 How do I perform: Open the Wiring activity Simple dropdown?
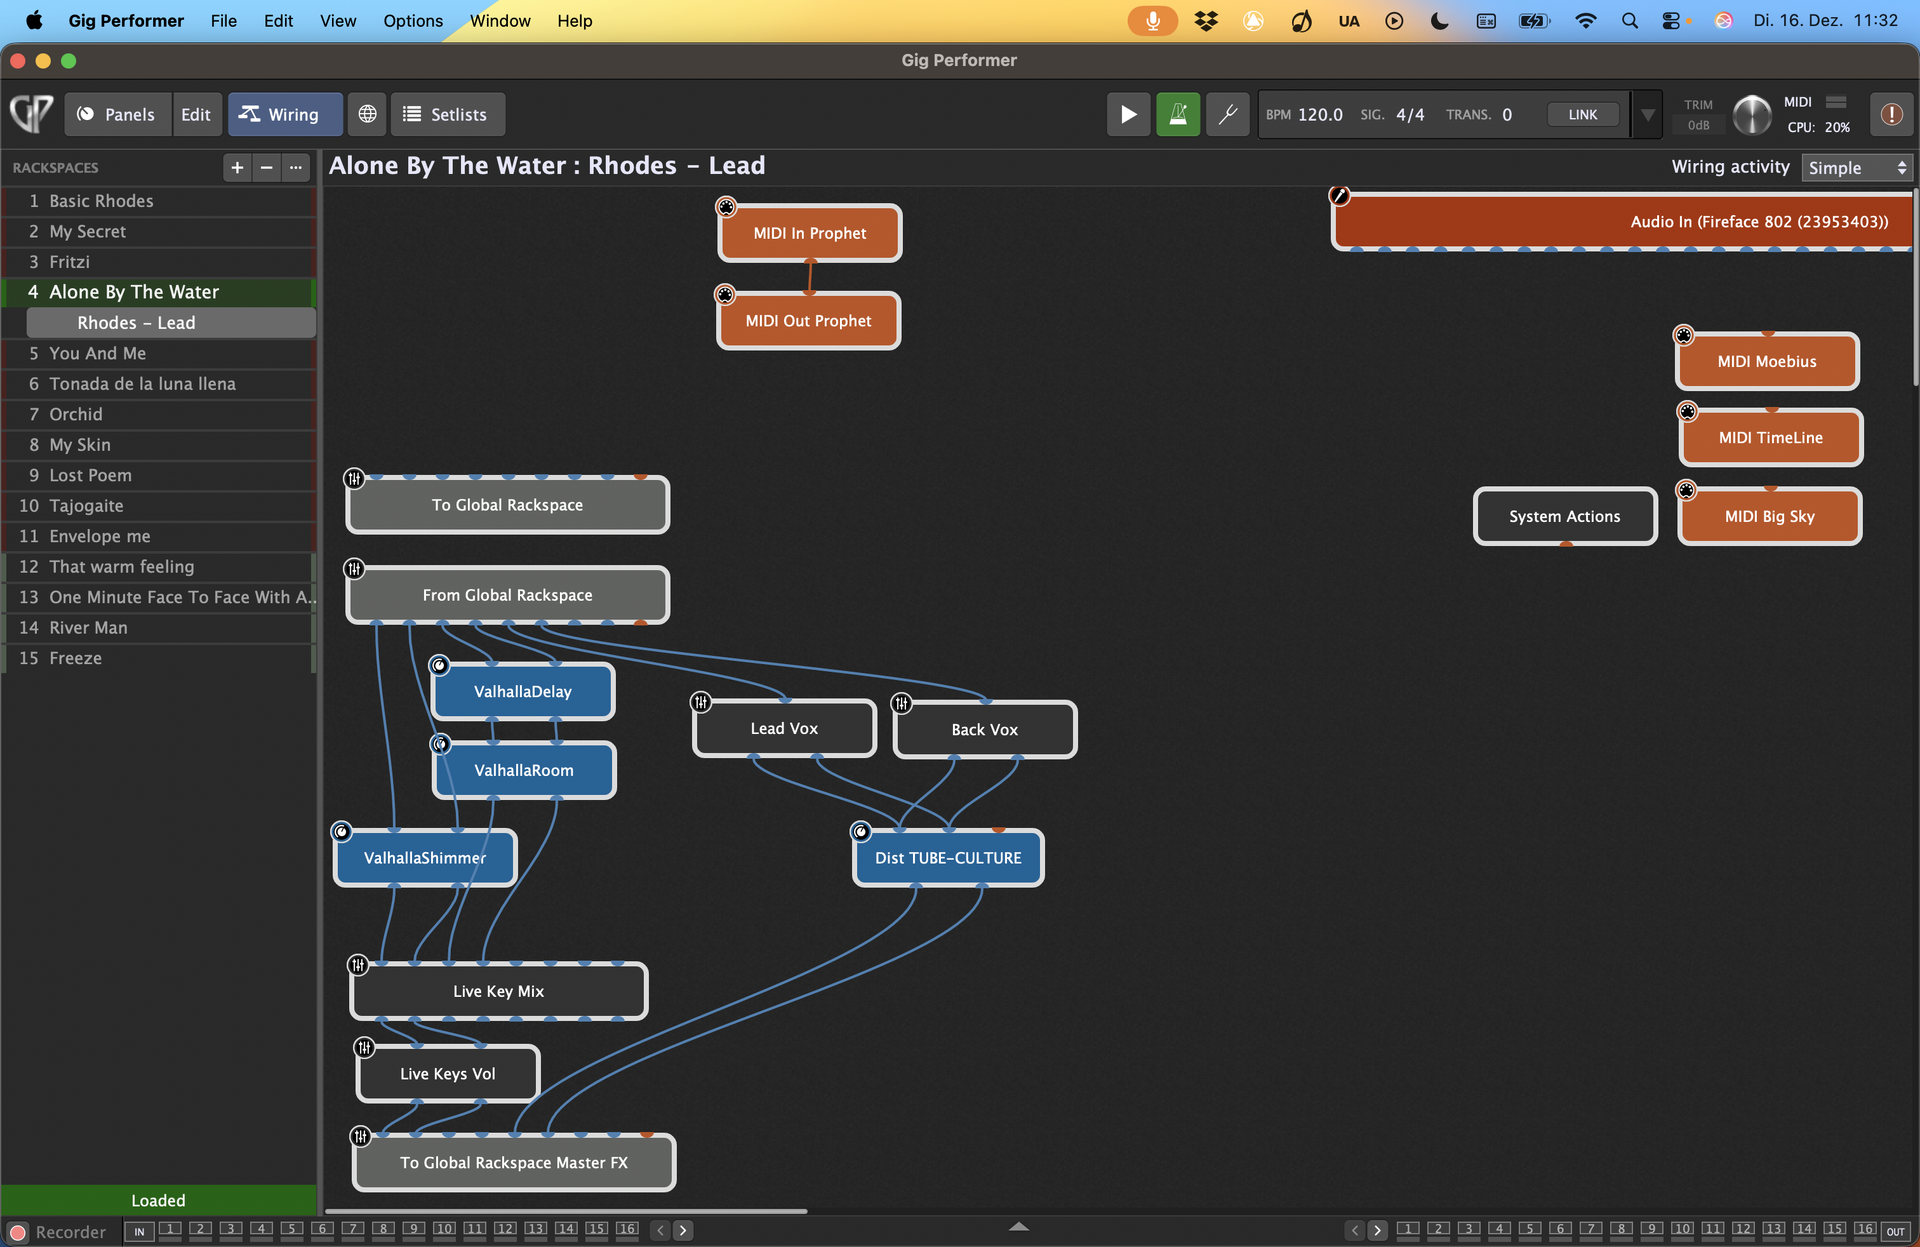pos(1857,168)
